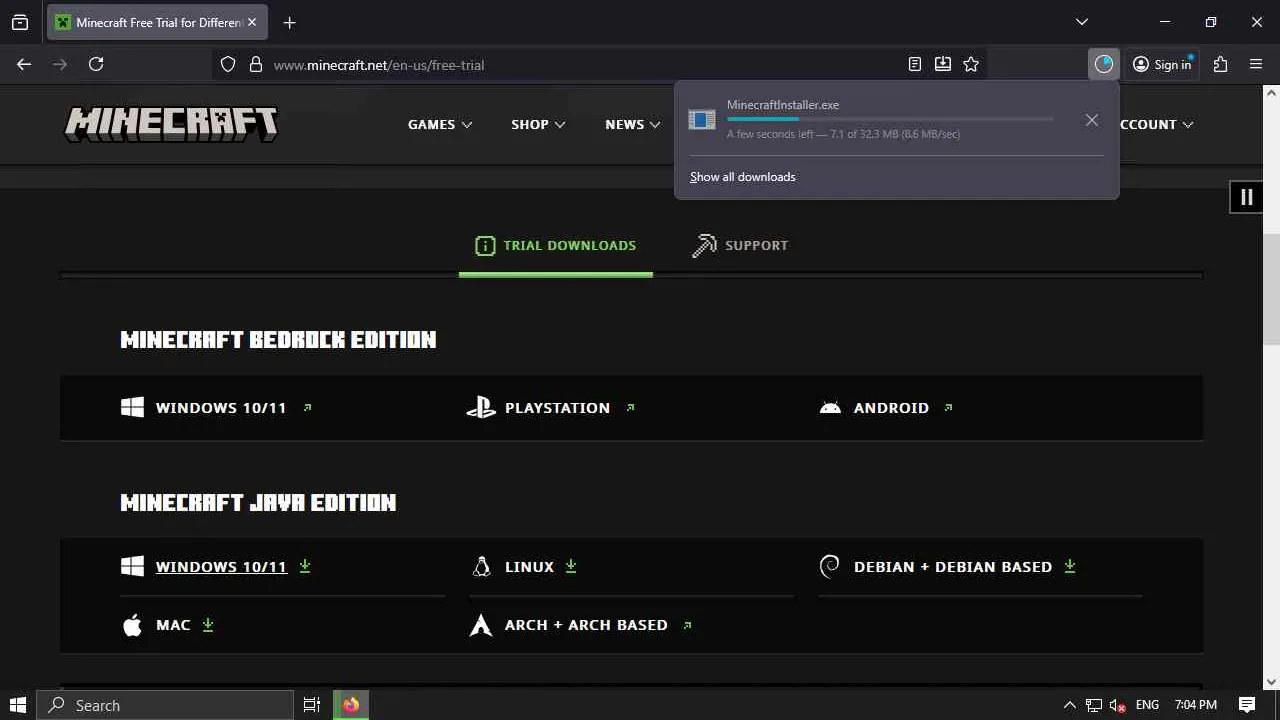Image resolution: width=1280 pixels, height=720 pixels.
Task: Expand the News menu
Action: [632, 124]
